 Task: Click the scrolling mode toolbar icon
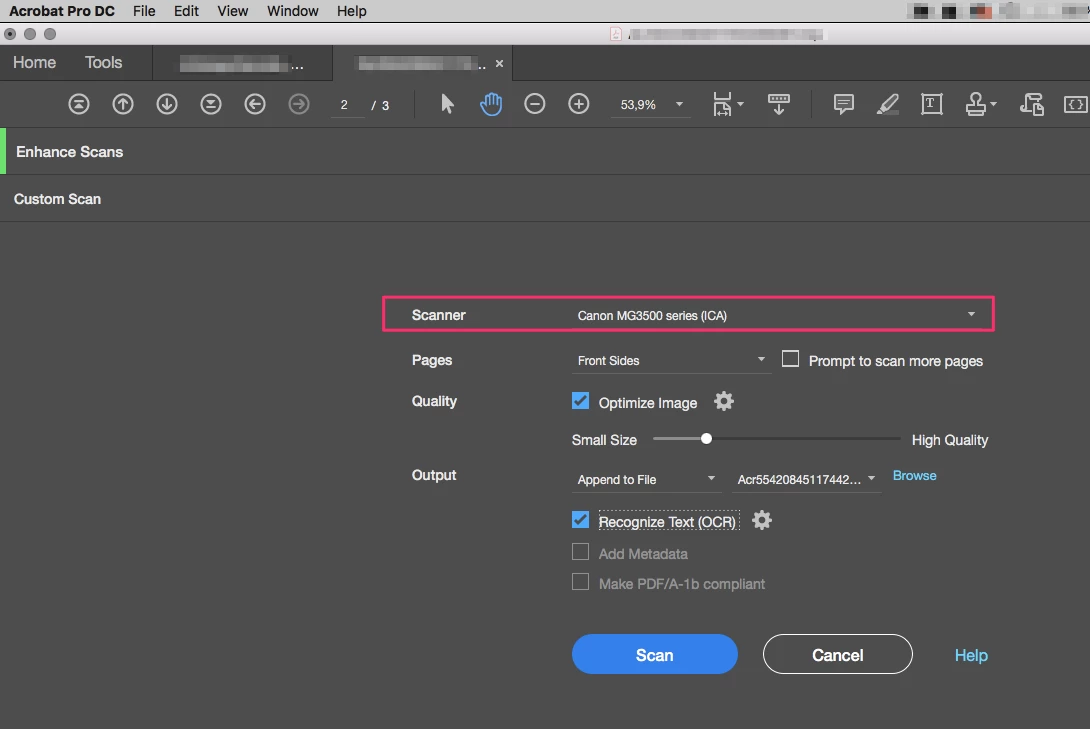coord(779,104)
